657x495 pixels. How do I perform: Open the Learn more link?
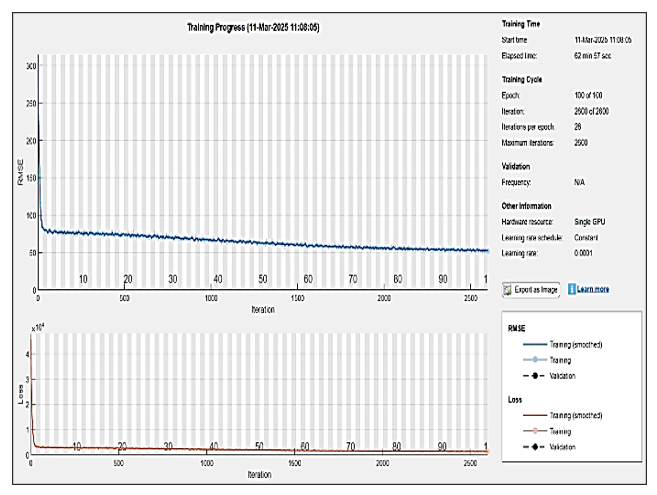pos(593,289)
